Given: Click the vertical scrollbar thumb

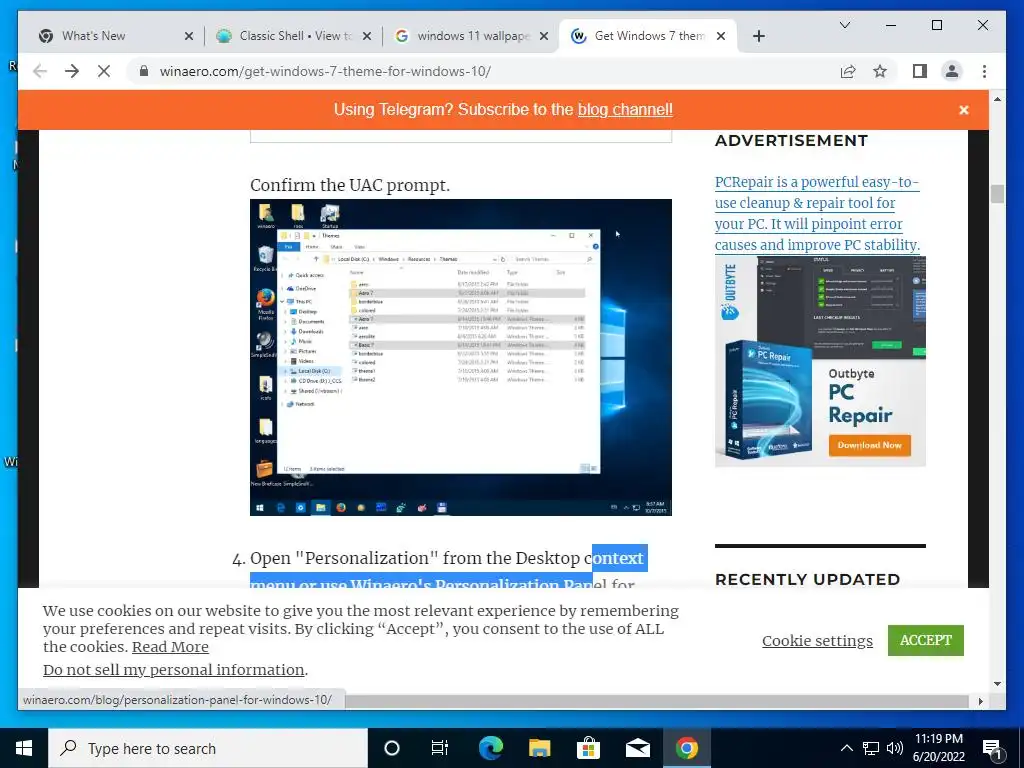Looking at the screenshot, I should (997, 194).
